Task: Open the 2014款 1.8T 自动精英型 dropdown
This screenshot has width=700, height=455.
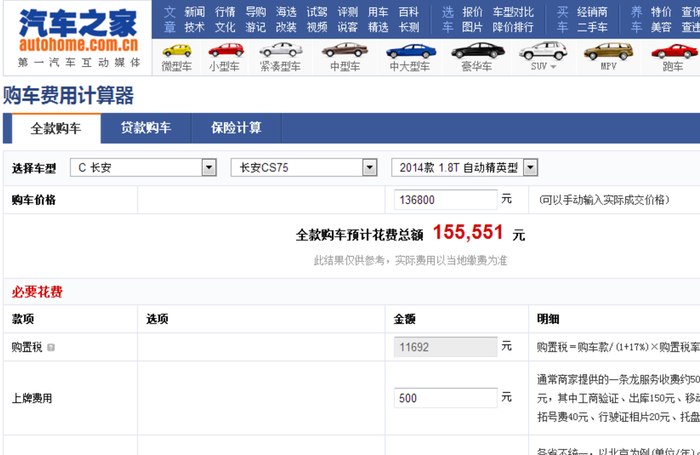Action: point(465,168)
